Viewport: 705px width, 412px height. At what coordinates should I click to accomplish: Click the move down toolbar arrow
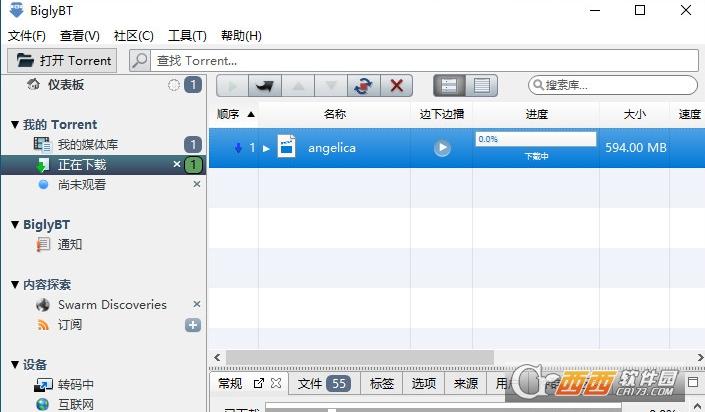point(331,85)
